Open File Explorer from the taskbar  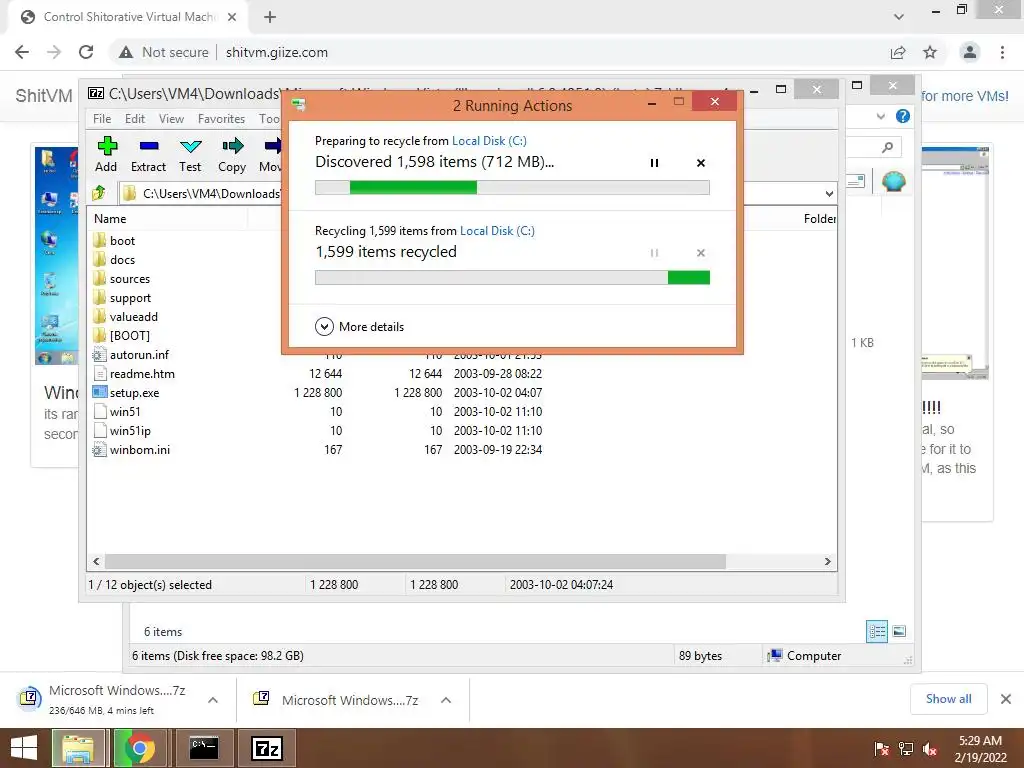78,748
